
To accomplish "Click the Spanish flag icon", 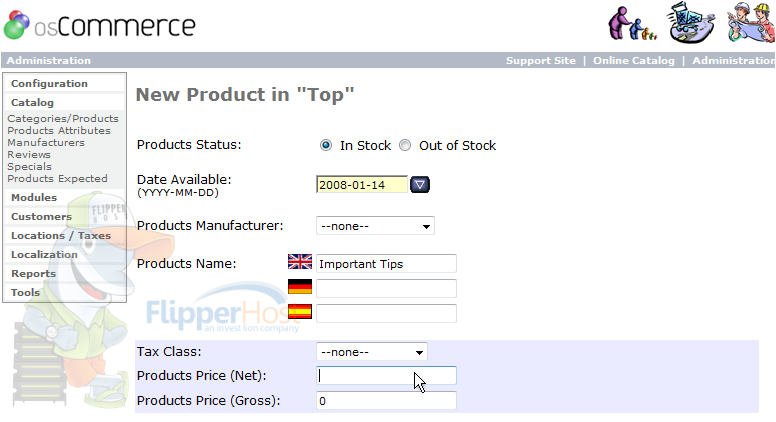I will coord(300,311).
